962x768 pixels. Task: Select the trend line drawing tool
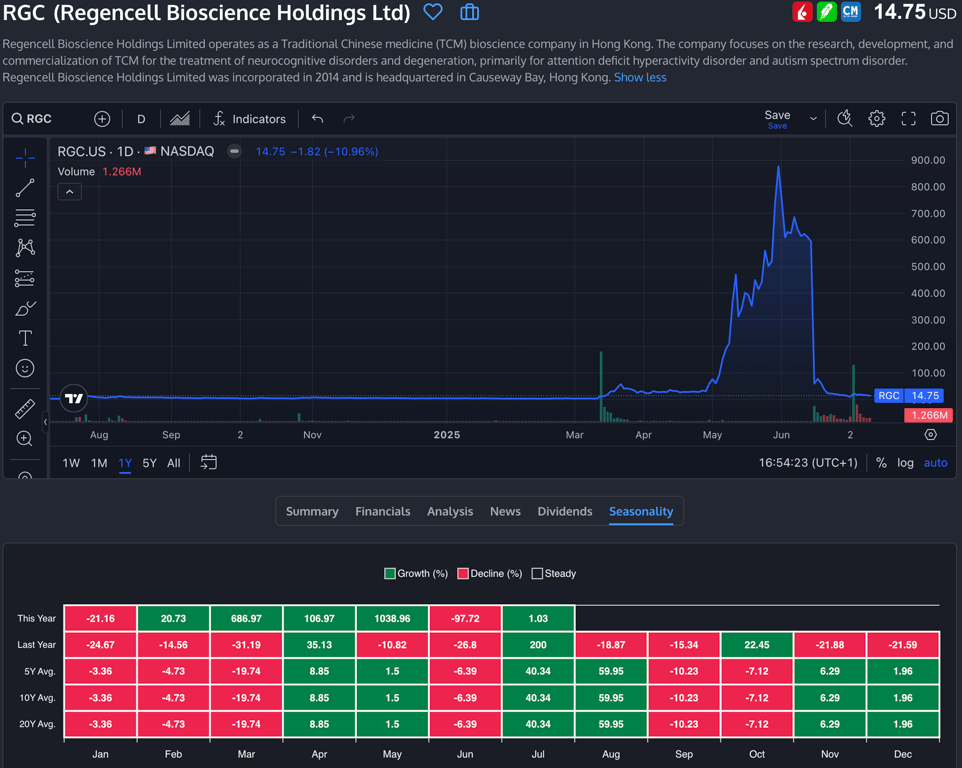25,188
